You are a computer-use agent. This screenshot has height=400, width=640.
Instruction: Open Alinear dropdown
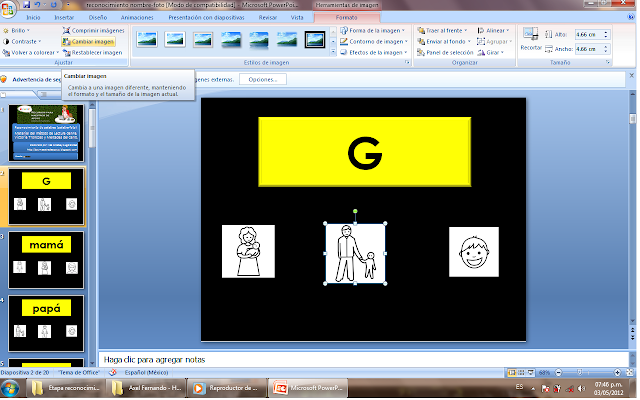pos(493,31)
